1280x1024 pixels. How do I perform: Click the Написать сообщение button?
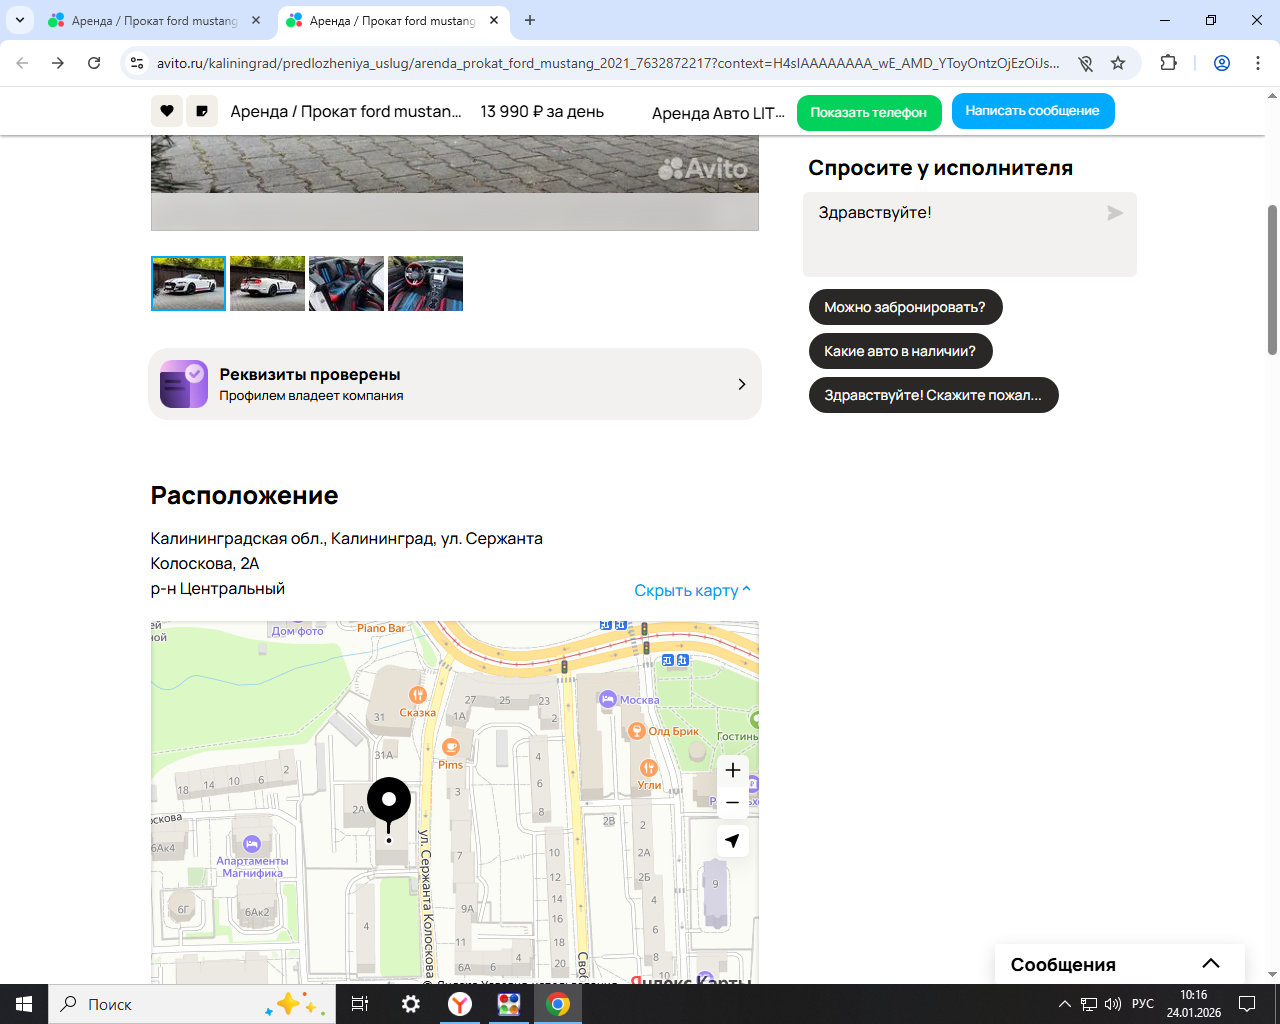tap(1032, 111)
